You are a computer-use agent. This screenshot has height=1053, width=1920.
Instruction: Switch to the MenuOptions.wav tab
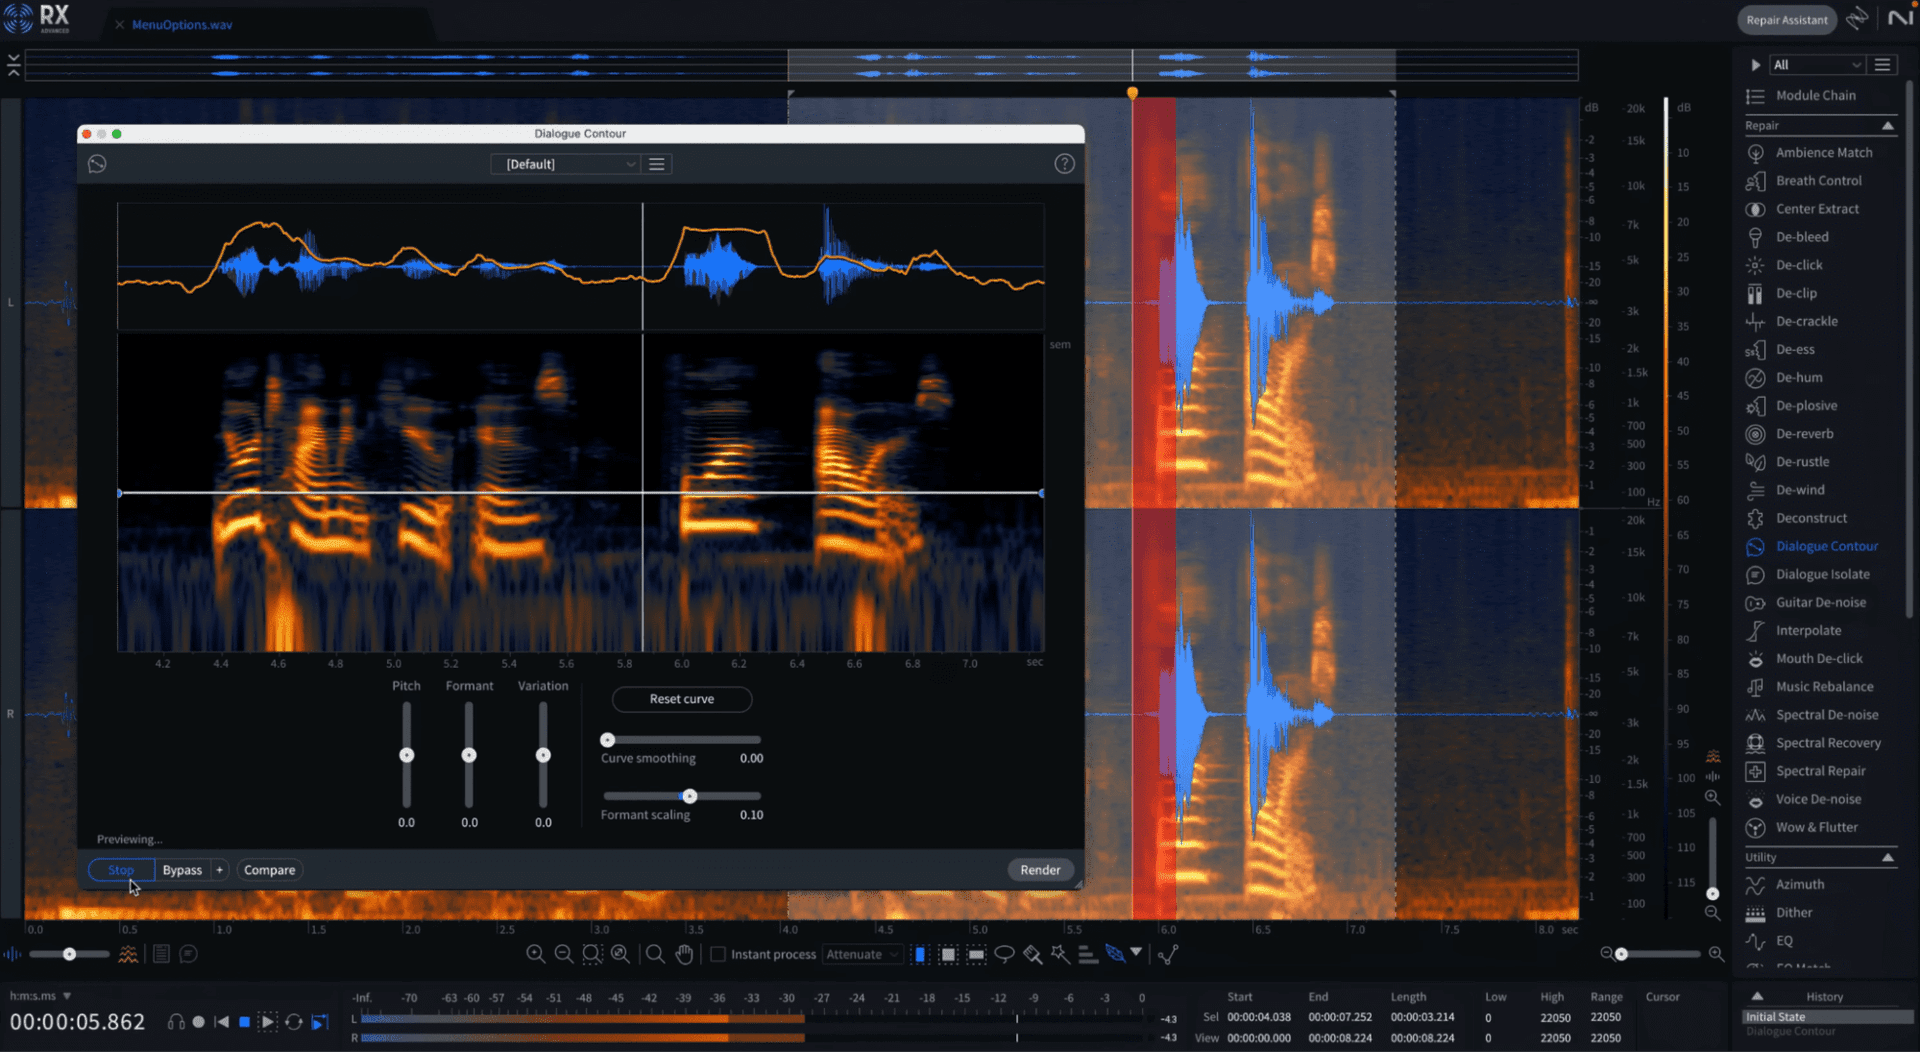(x=182, y=25)
